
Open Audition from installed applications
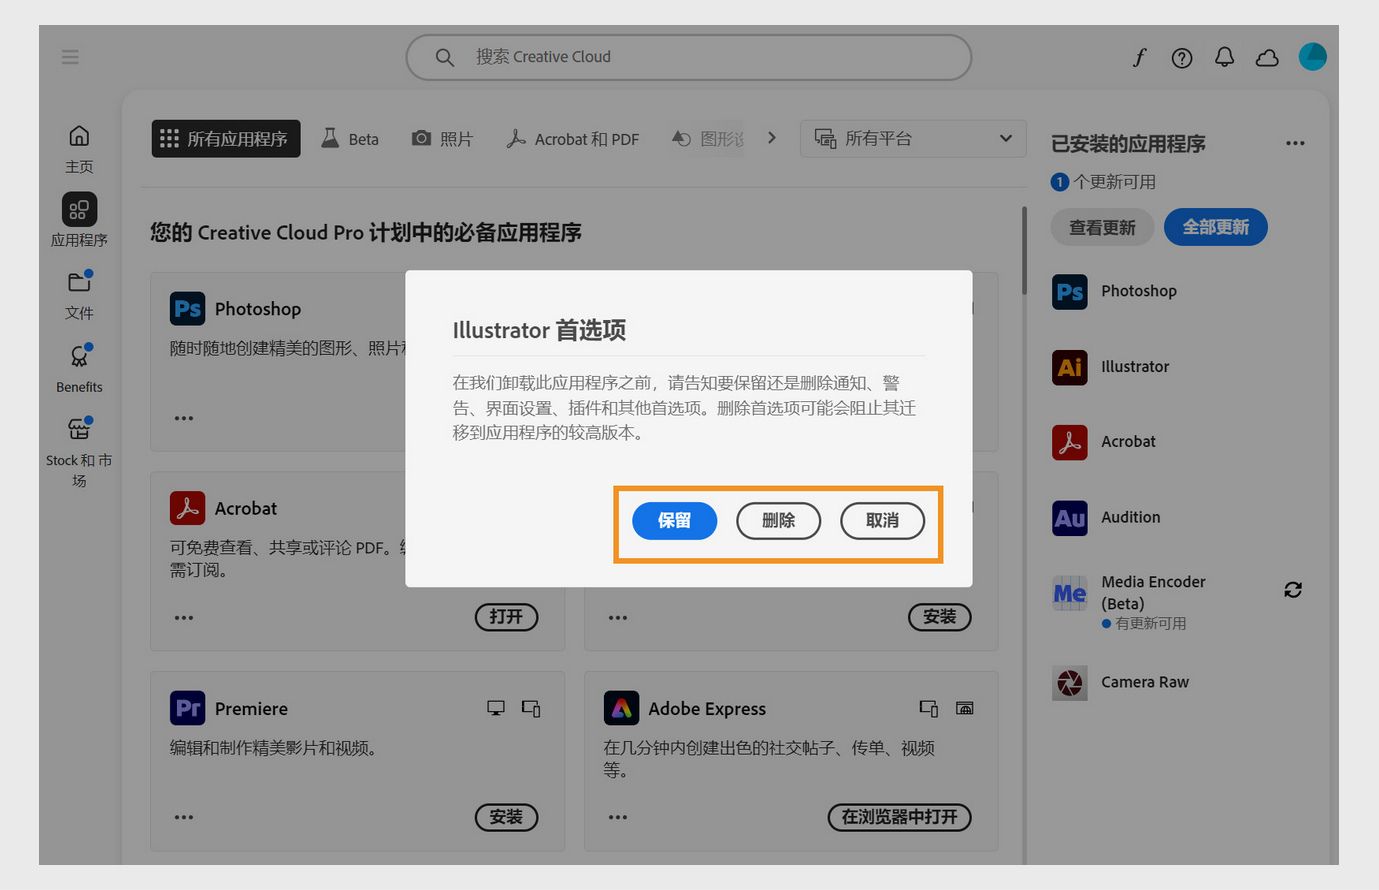(x=1069, y=517)
